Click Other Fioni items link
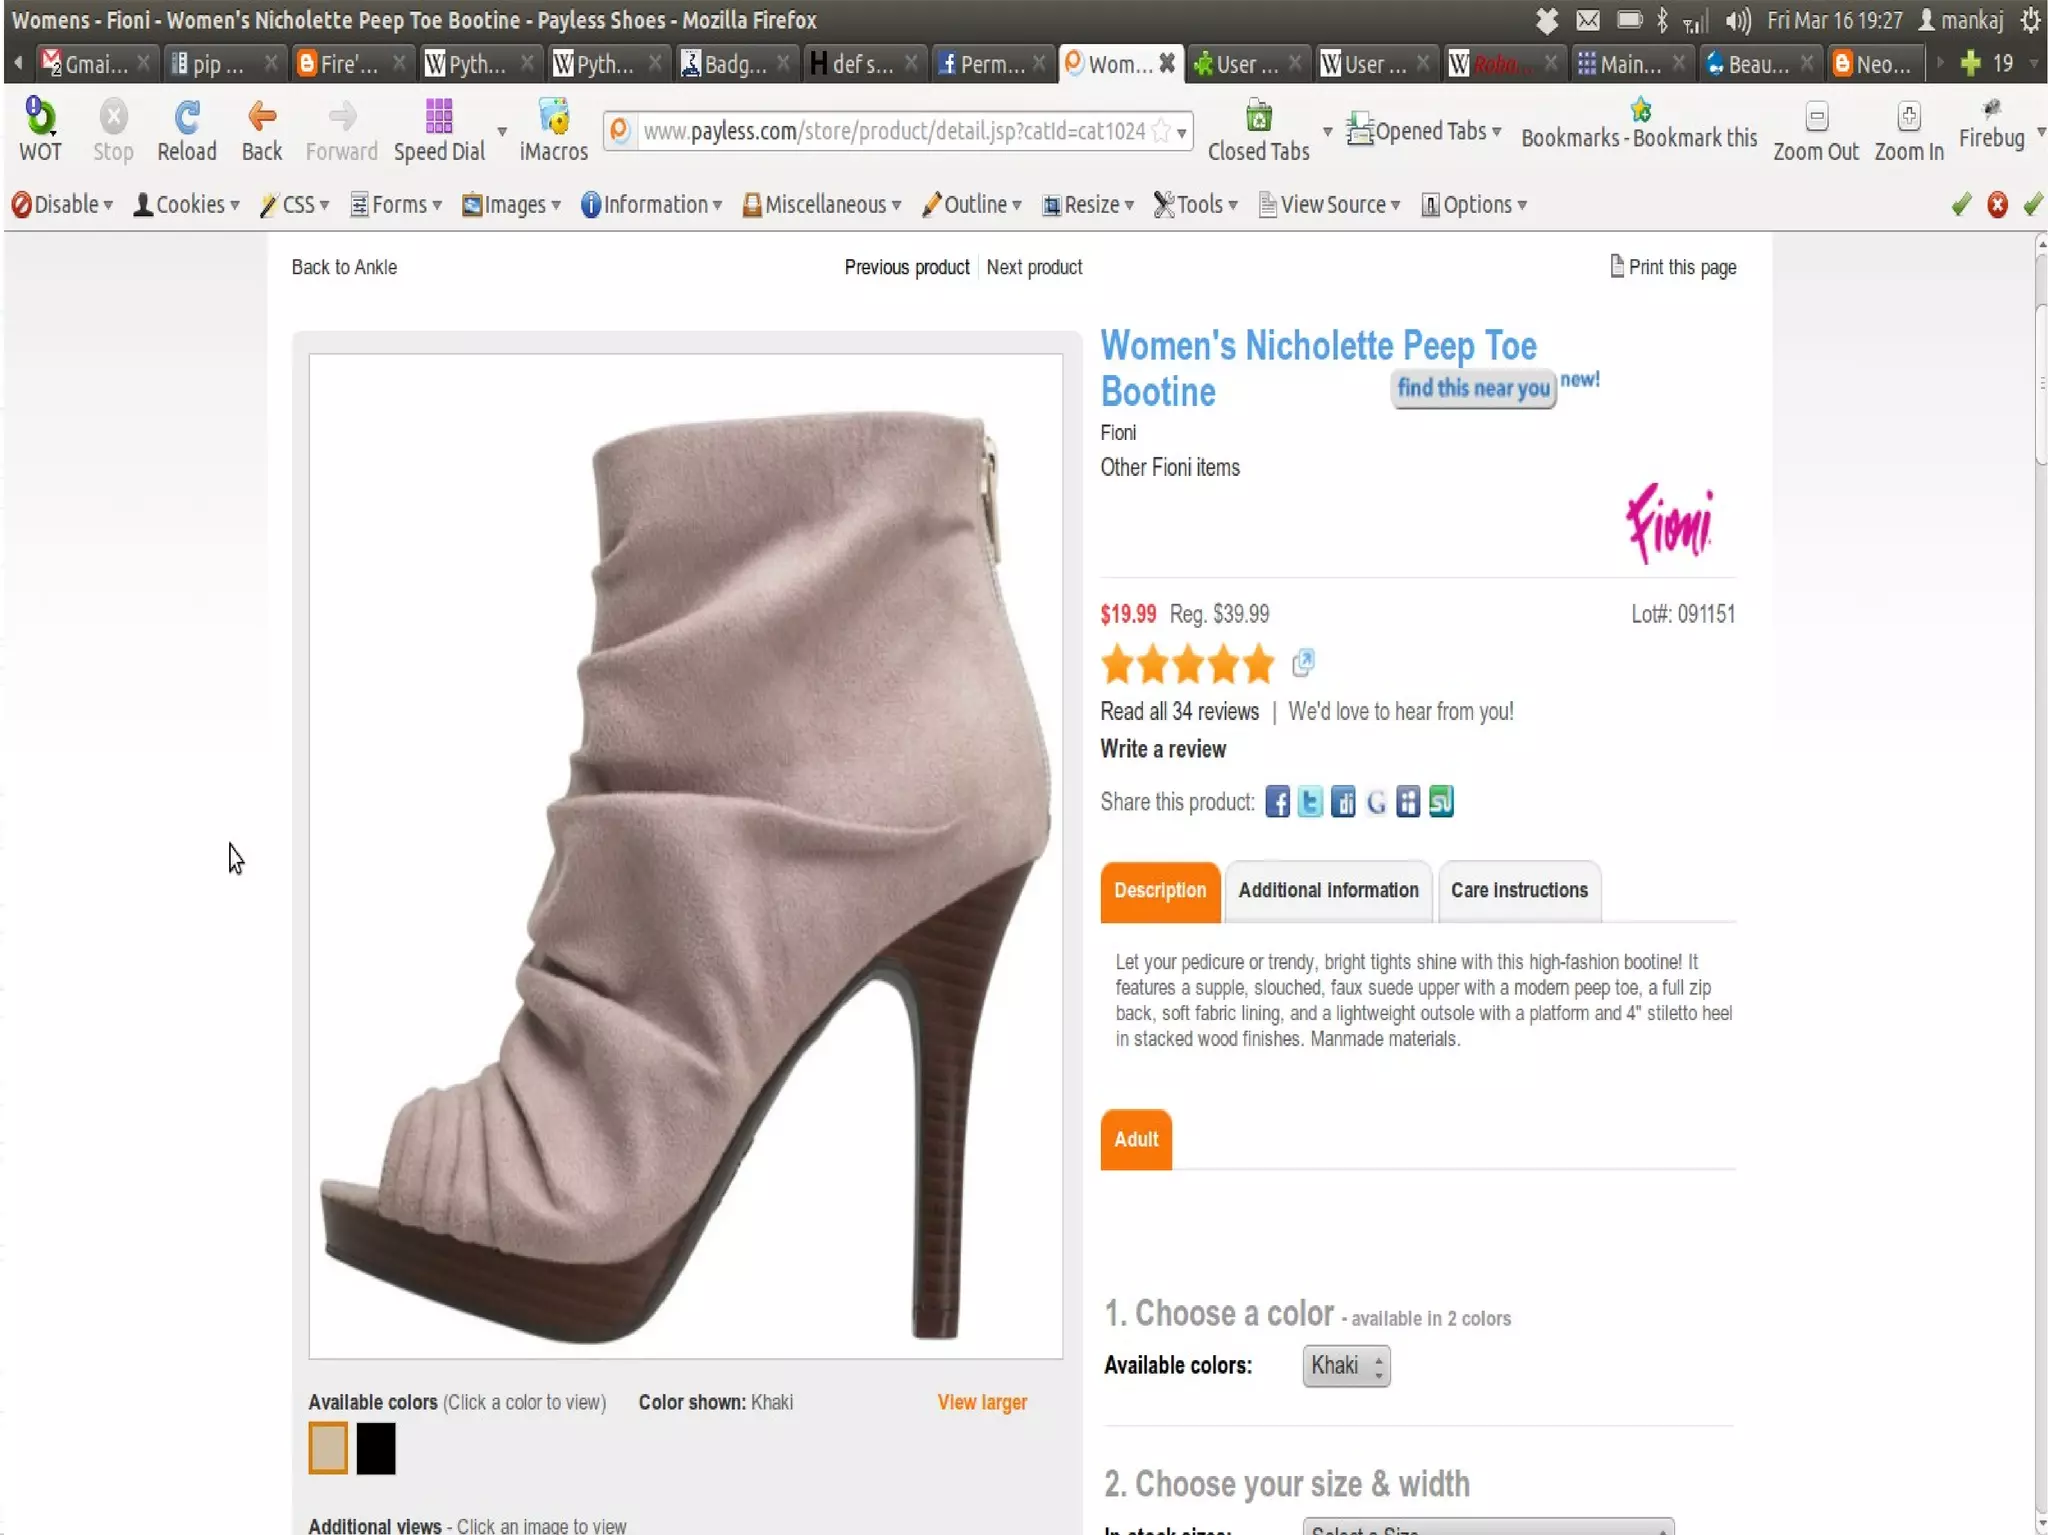 tap(1170, 467)
